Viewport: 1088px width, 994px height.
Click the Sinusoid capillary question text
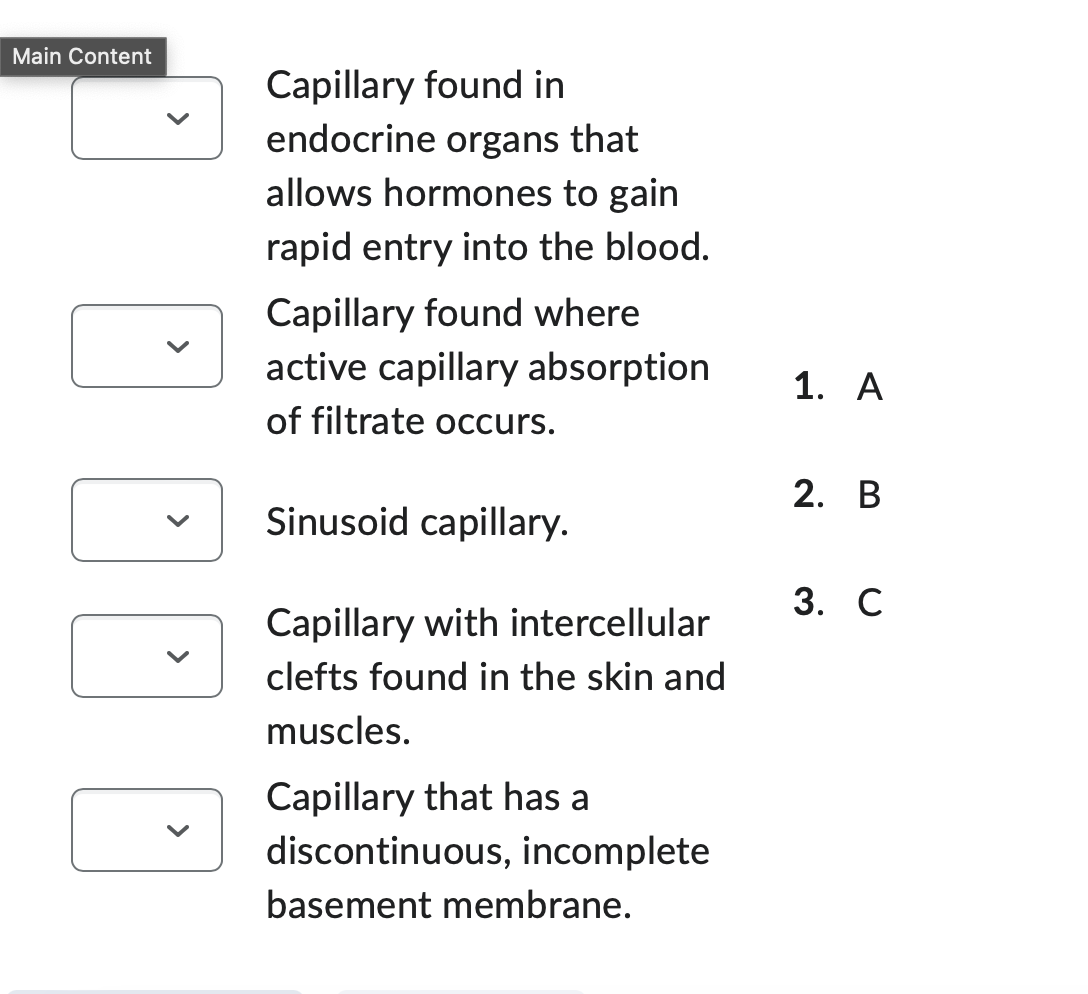click(x=417, y=522)
